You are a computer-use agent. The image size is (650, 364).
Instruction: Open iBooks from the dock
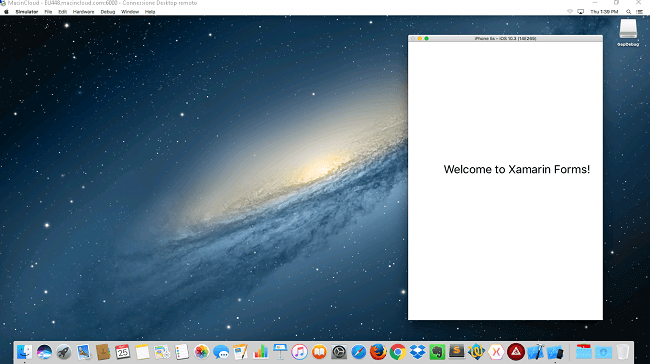coord(319,352)
